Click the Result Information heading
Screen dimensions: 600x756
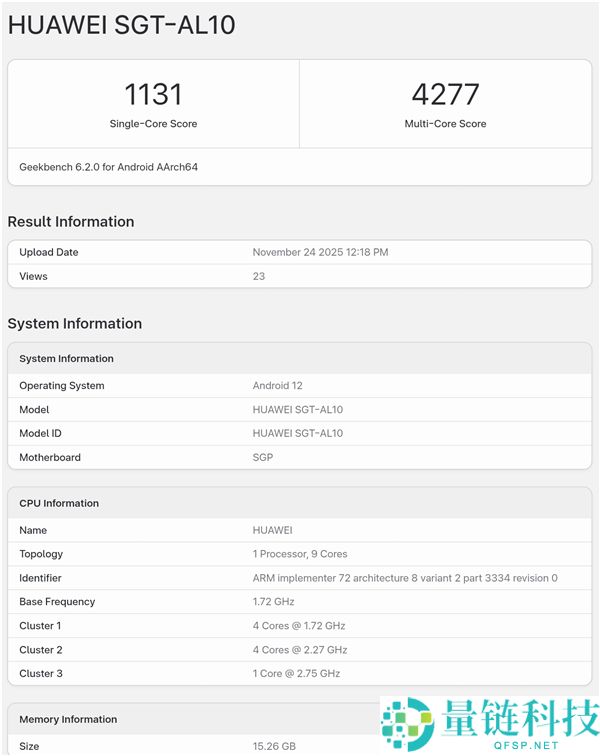coord(71,222)
